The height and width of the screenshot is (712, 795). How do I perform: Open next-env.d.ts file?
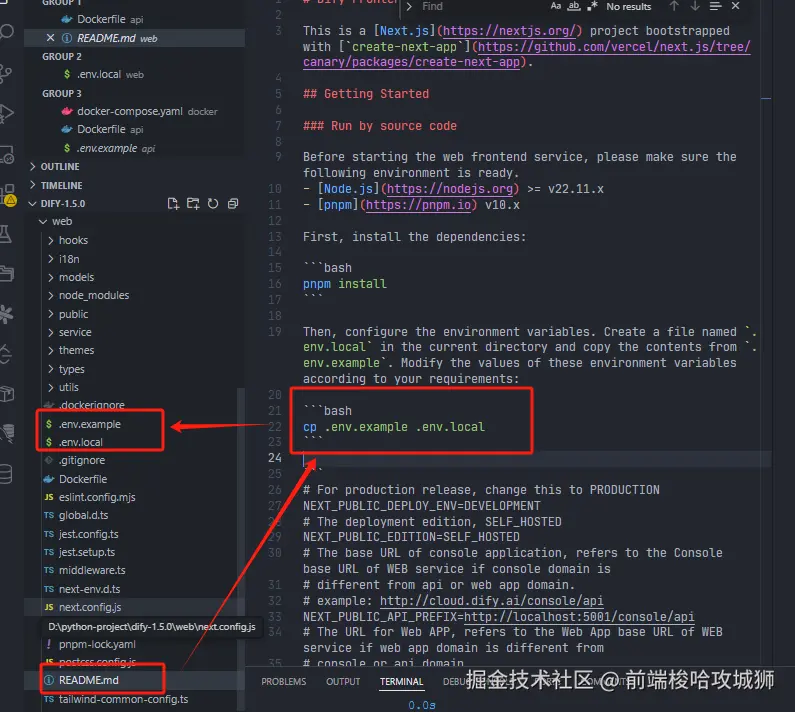89,589
